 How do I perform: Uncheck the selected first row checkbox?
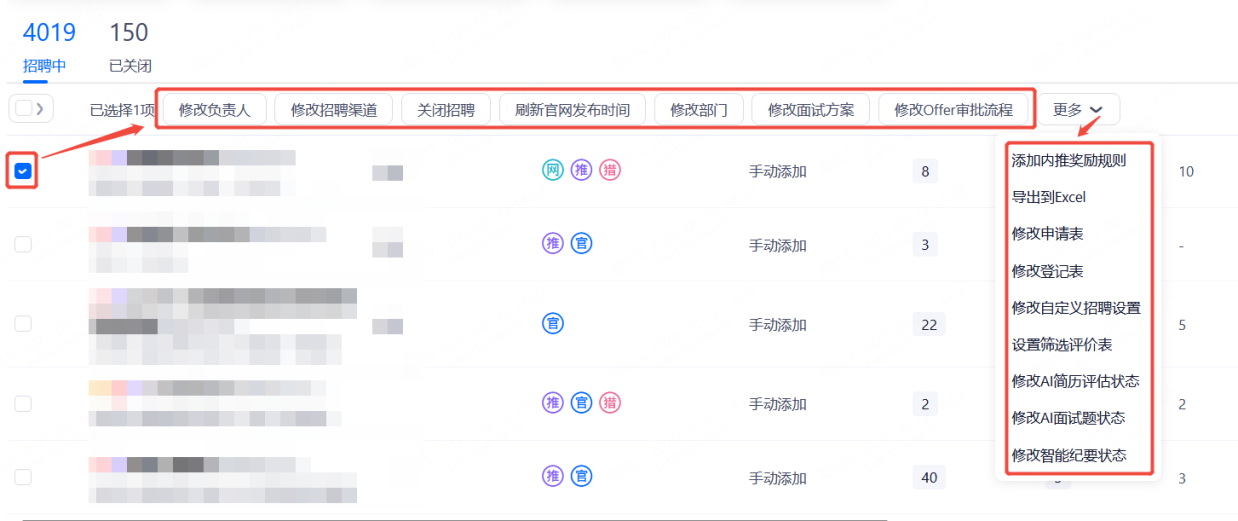[x=23, y=172]
